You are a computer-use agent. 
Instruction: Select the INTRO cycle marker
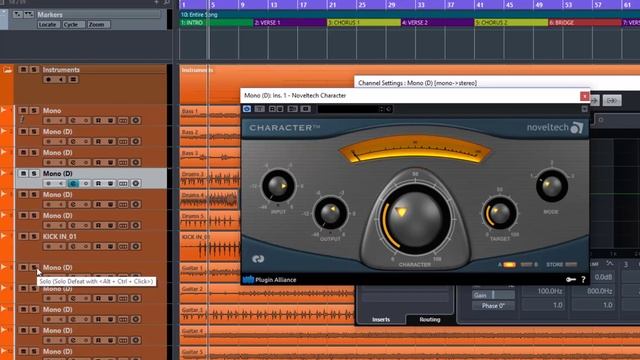point(216,23)
